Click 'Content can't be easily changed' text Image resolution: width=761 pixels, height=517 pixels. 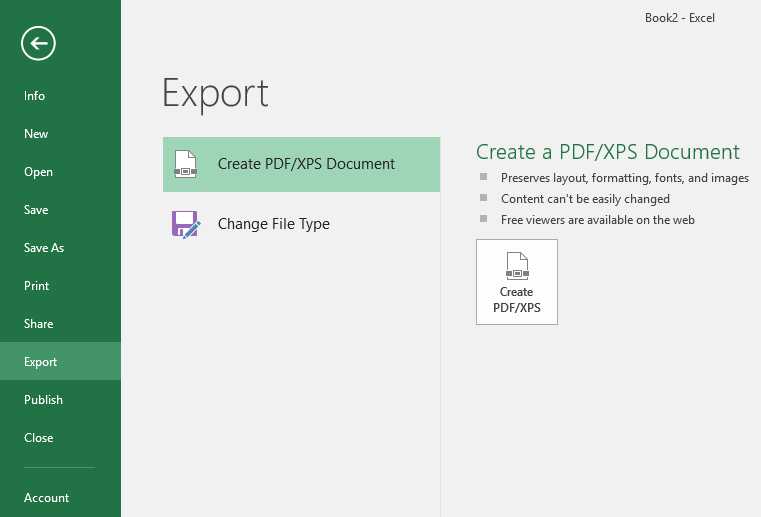point(585,199)
